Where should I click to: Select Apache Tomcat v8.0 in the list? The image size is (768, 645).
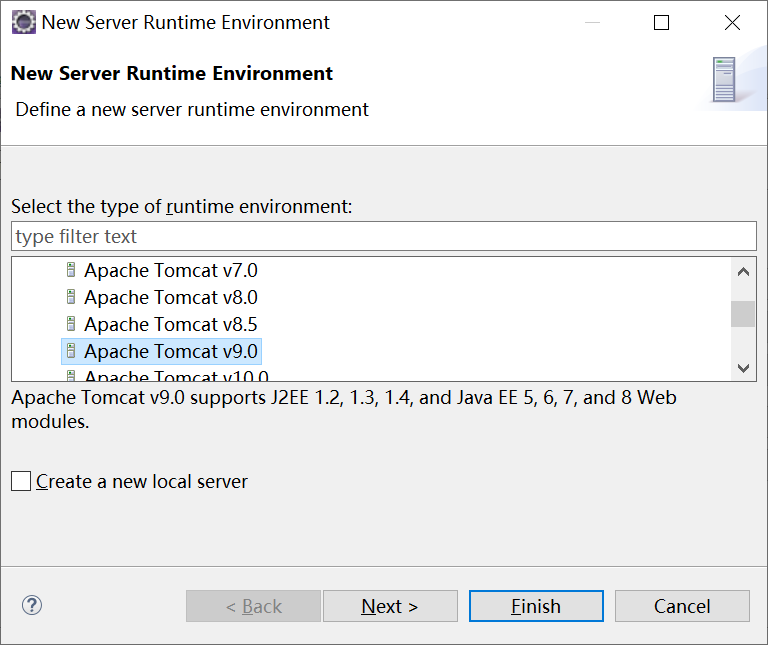click(170, 297)
